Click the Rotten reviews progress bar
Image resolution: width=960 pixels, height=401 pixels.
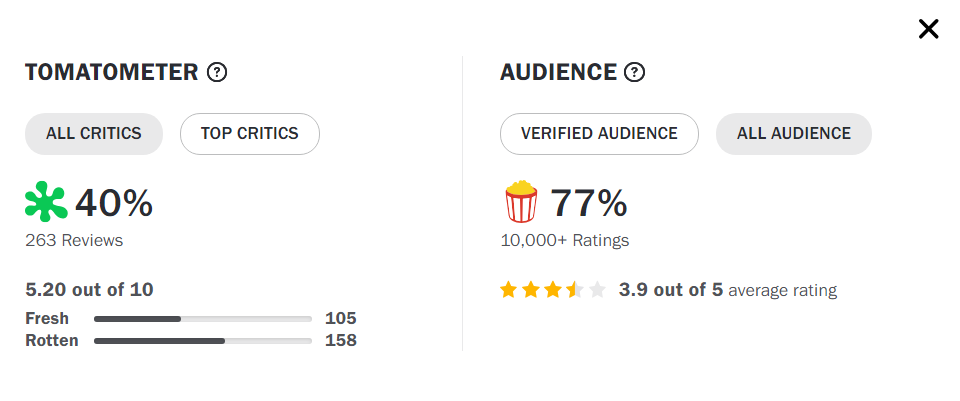pos(202,341)
